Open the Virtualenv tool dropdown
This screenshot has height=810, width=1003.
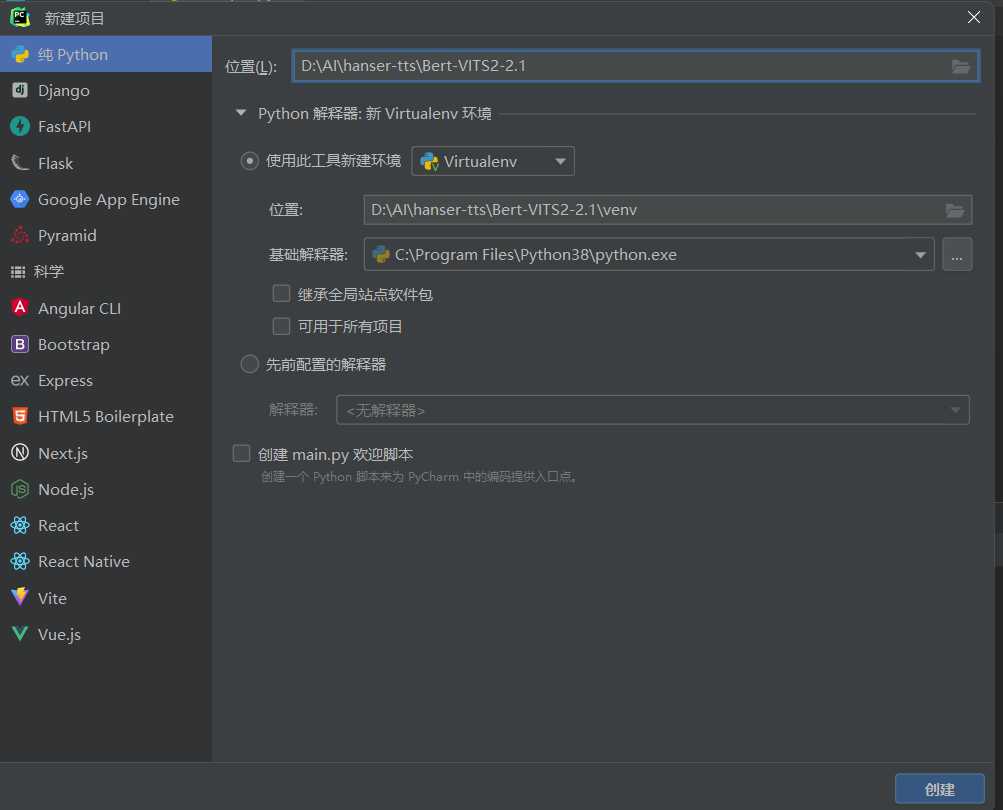[x=493, y=161]
